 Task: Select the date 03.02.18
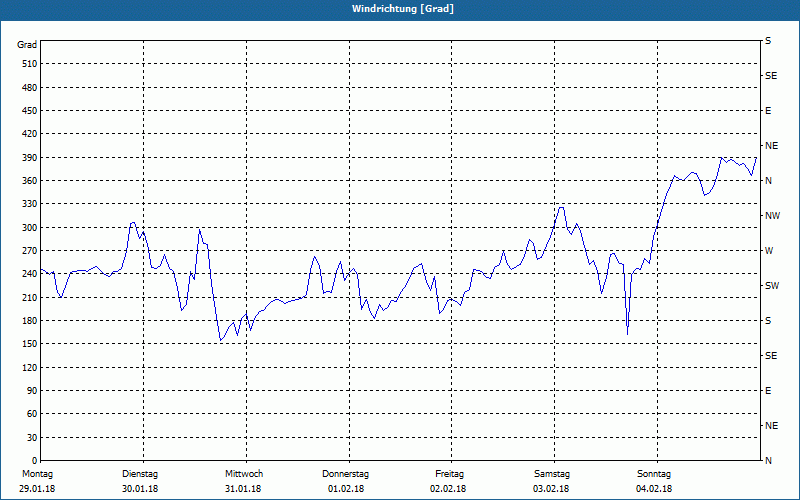tap(551, 489)
